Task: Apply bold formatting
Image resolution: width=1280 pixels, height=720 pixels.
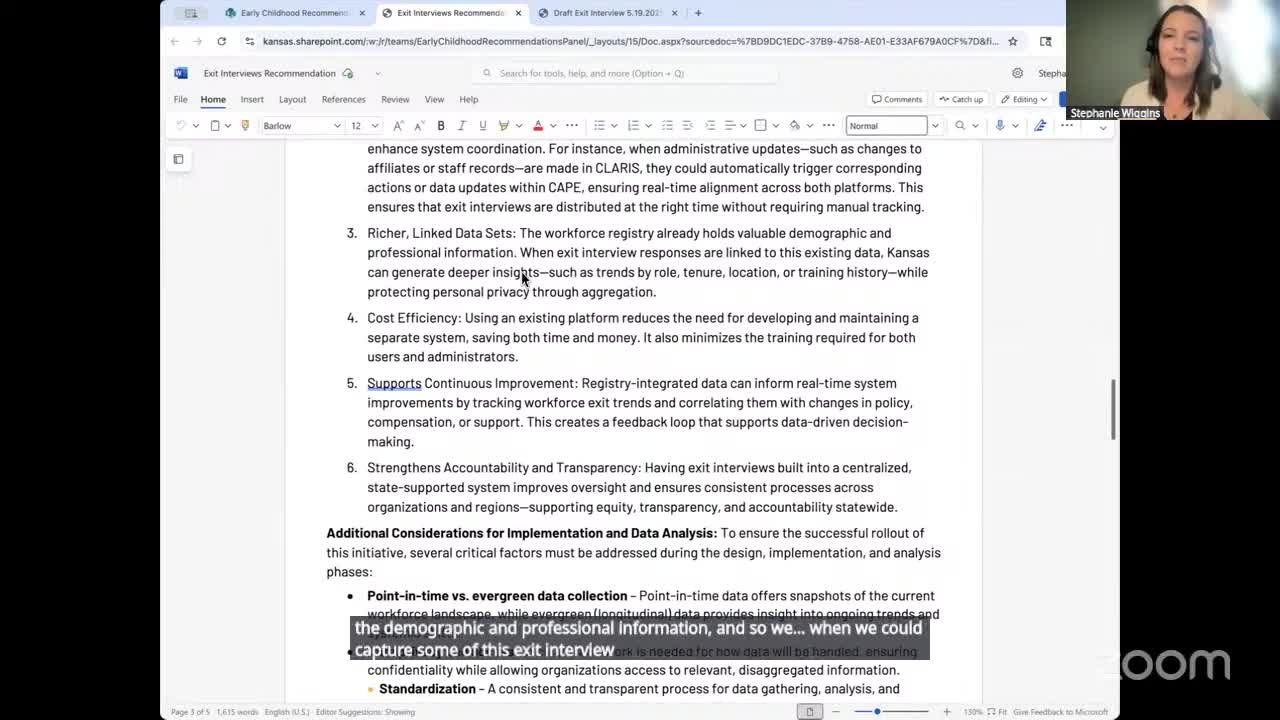Action: click(440, 125)
